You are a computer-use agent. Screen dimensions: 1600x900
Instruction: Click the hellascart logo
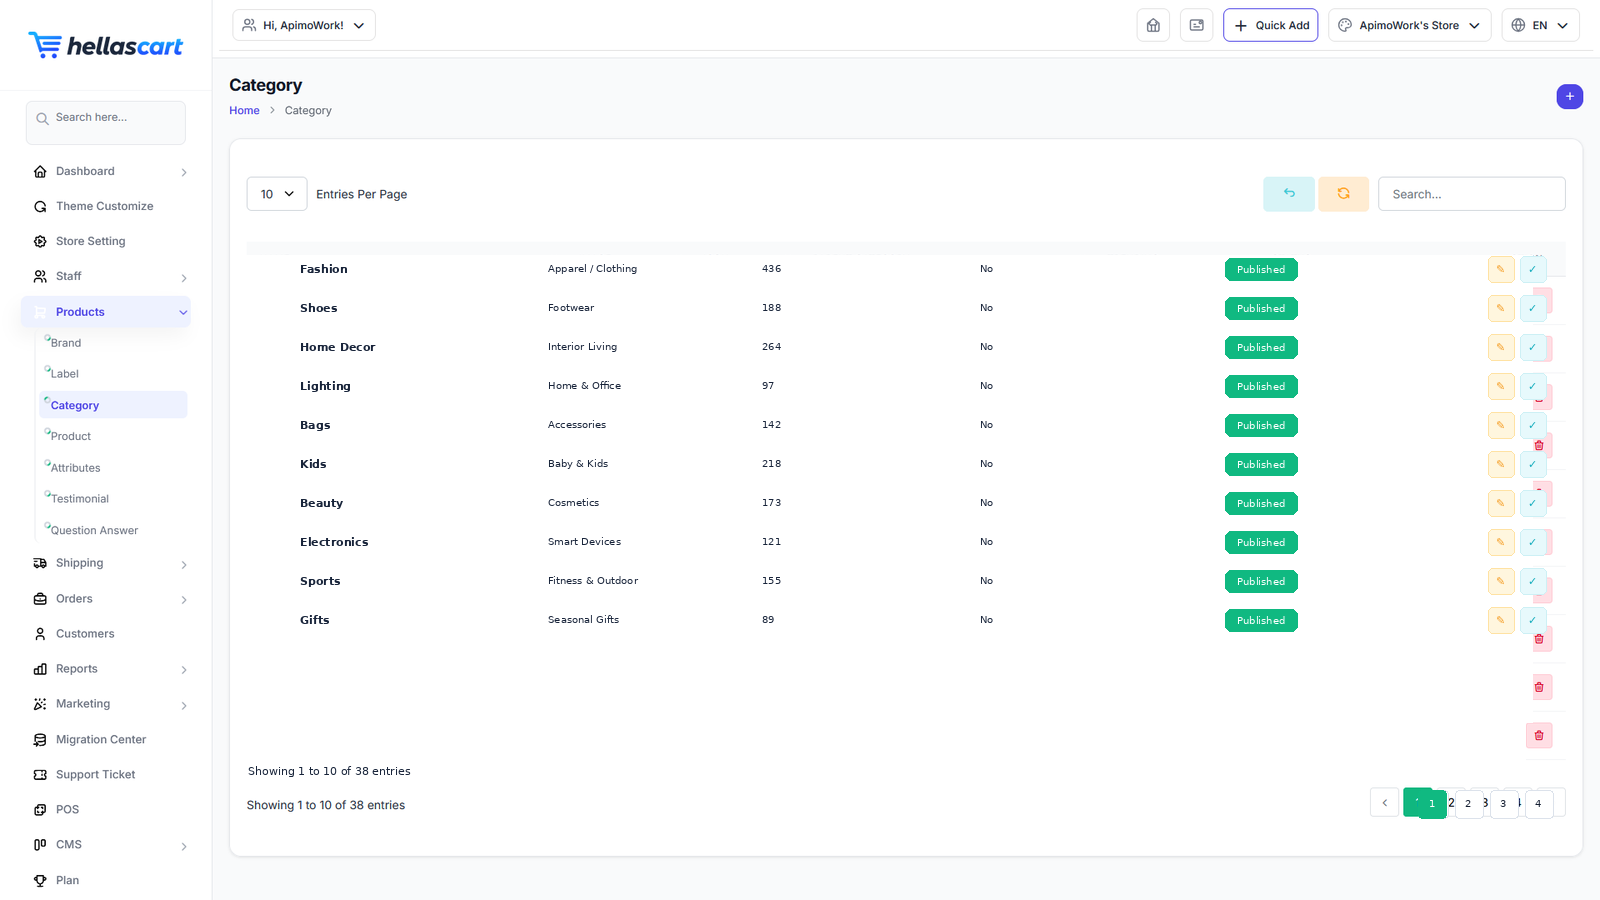point(105,45)
